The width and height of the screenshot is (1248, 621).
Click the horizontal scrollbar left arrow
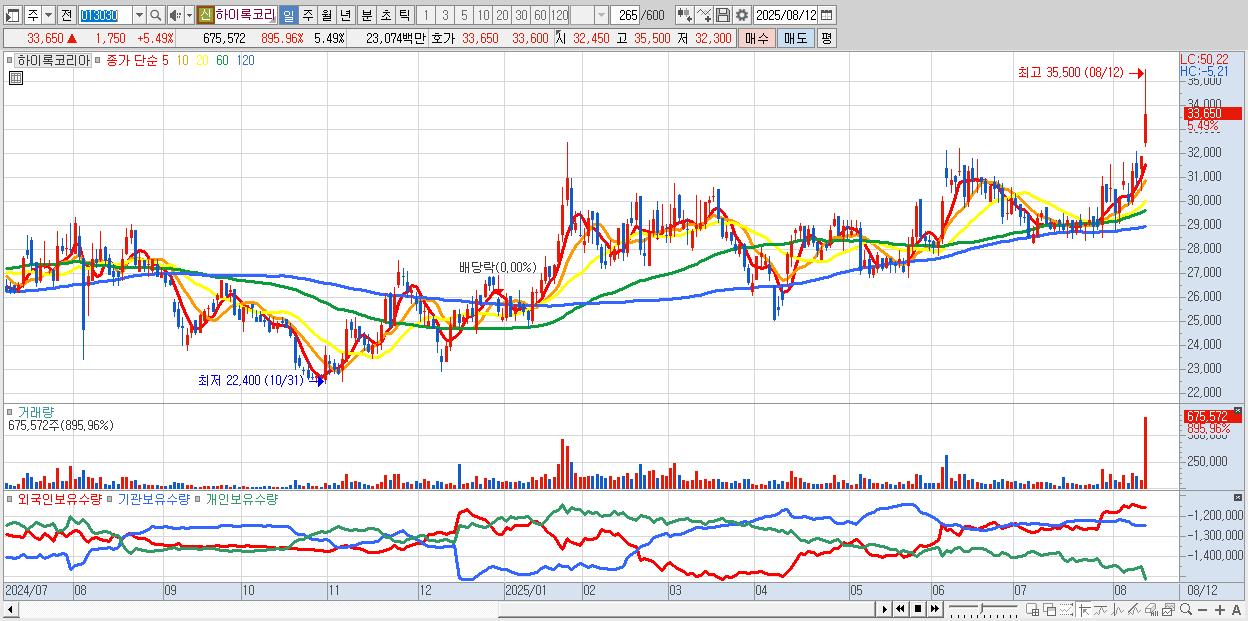(11, 609)
